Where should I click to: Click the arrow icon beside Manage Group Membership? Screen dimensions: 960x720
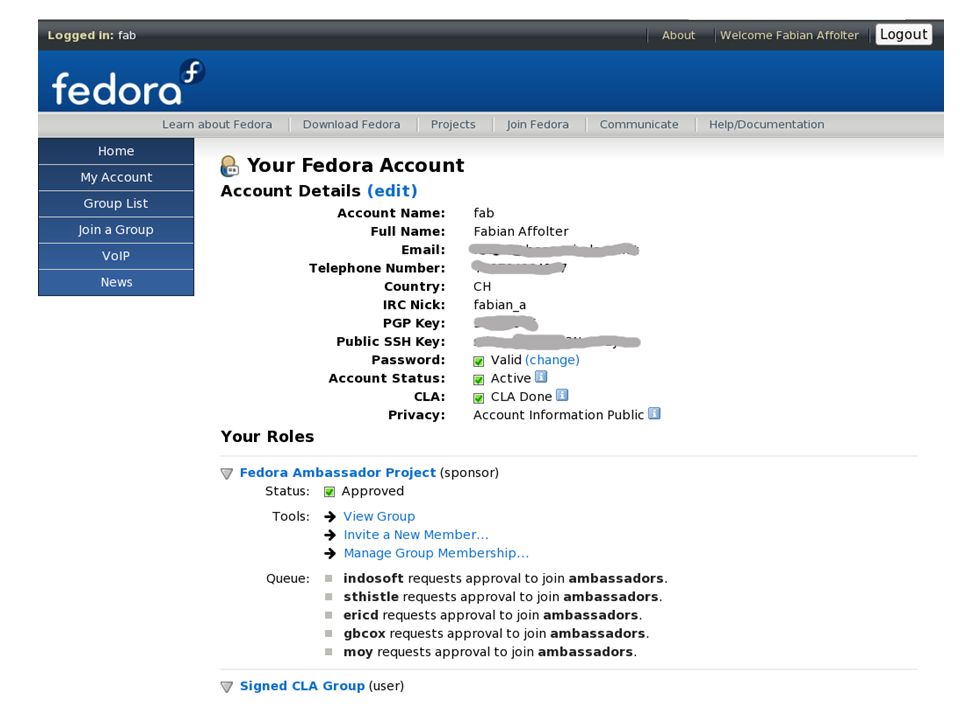[x=330, y=553]
